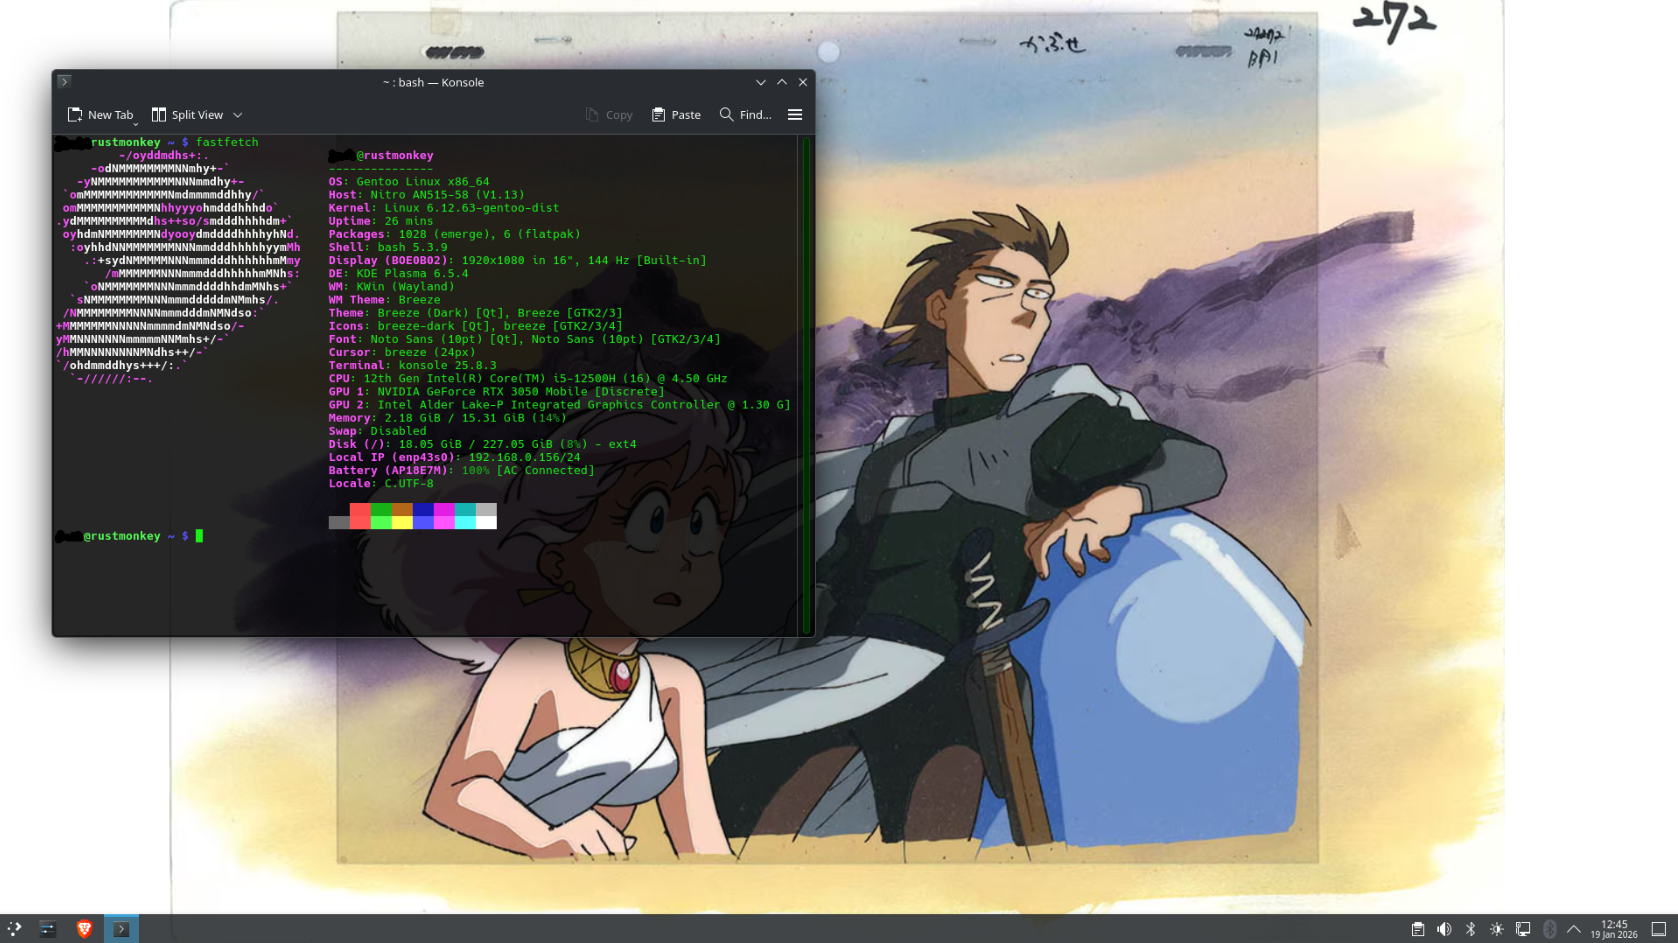Open the clipboard tray icon

[x=1418, y=929]
